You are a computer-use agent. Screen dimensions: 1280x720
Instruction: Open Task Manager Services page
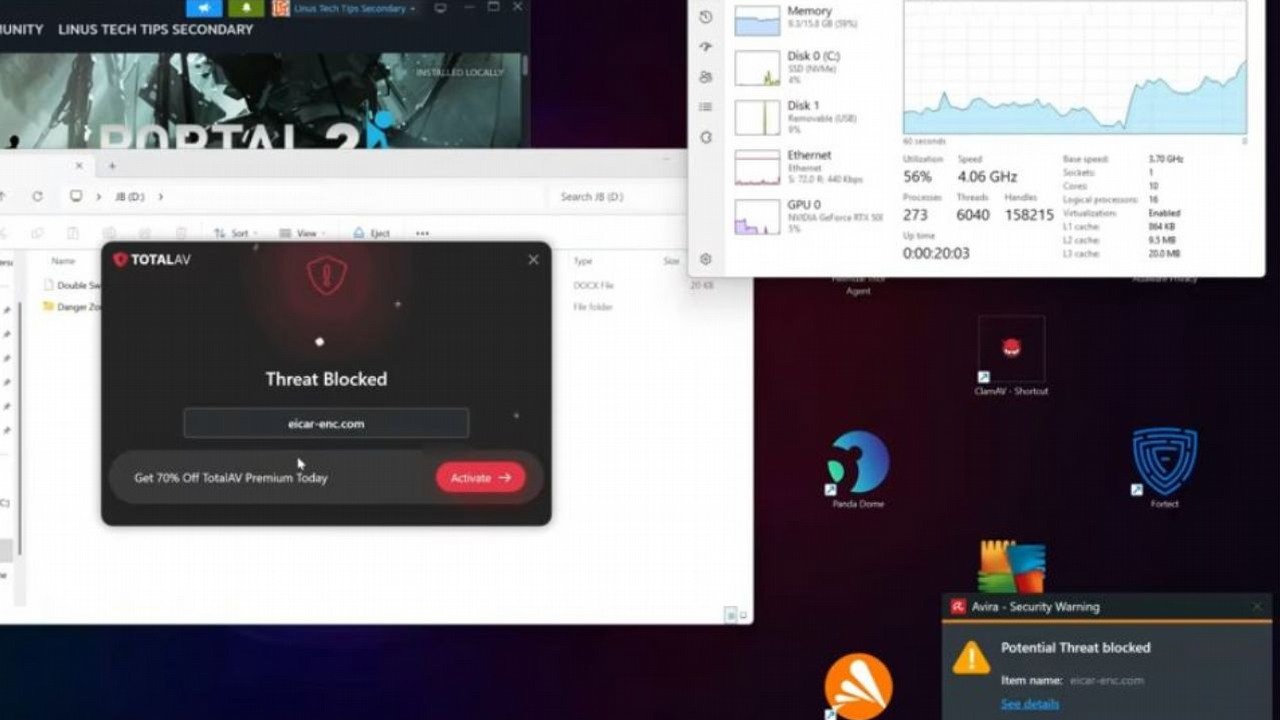click(706, 137)
